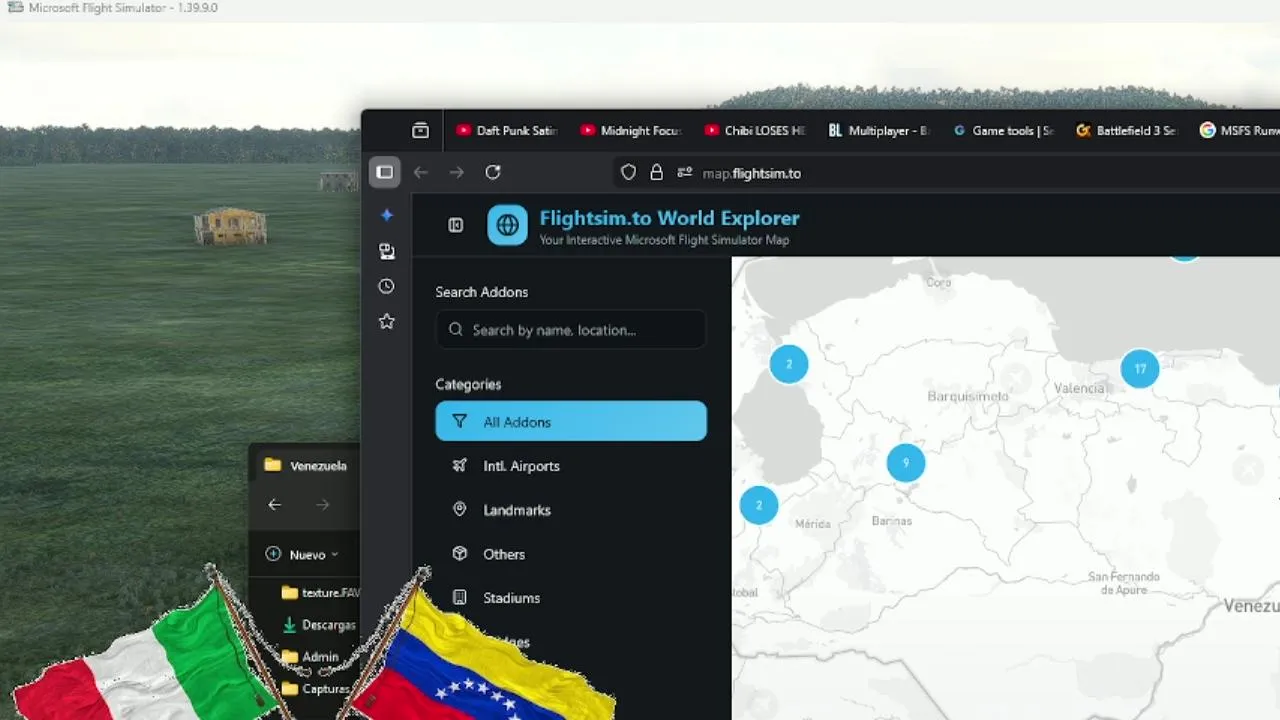Select the Landmarks category

(x=571, y=509)
